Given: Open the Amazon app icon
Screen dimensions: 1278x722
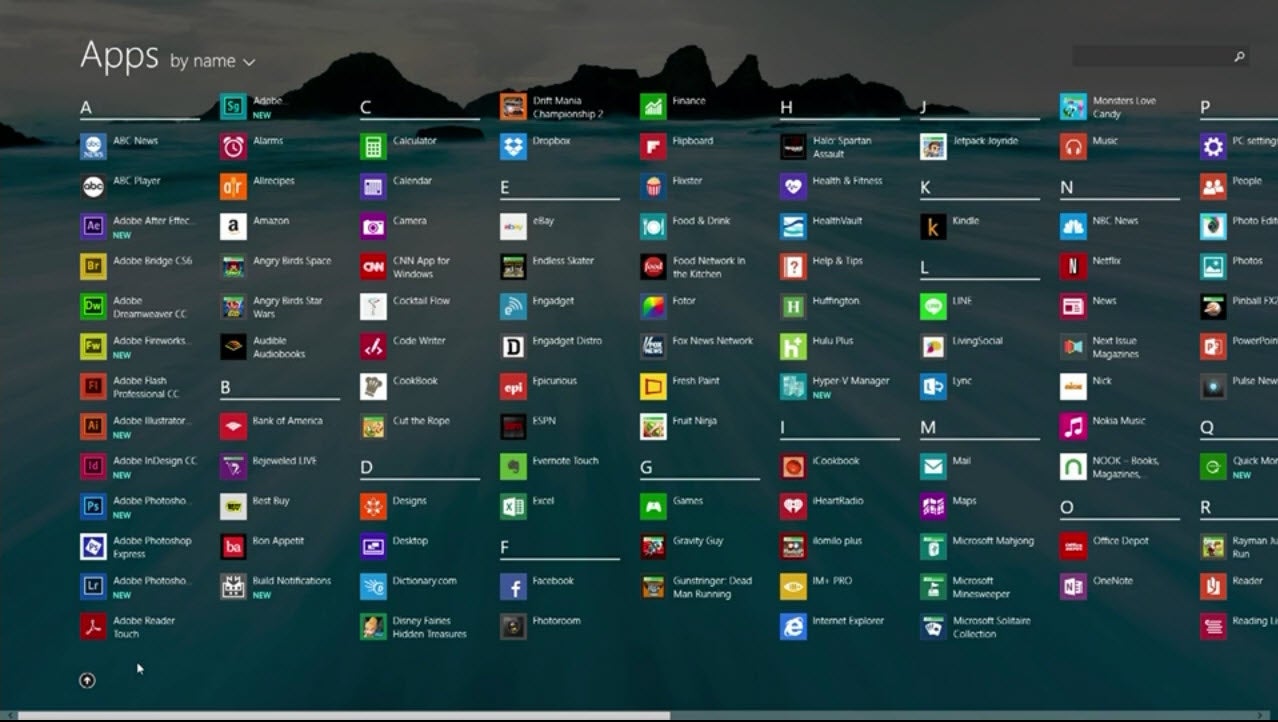Looking at the screenshot, I should coord(233,227).
